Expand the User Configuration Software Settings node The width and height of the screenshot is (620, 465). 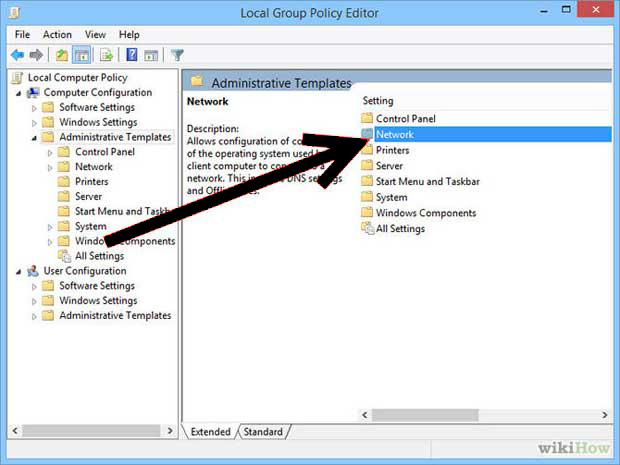click(35, 286)
